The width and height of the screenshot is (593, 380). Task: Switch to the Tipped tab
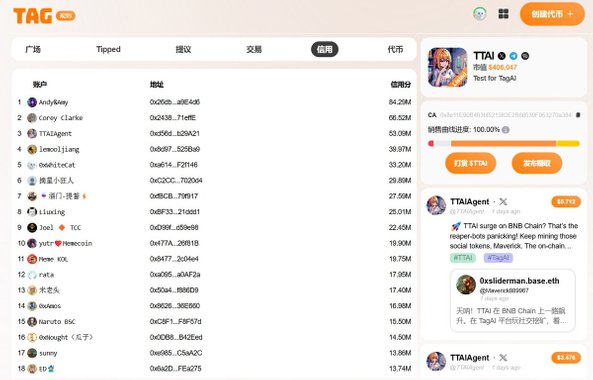(108, 49)
